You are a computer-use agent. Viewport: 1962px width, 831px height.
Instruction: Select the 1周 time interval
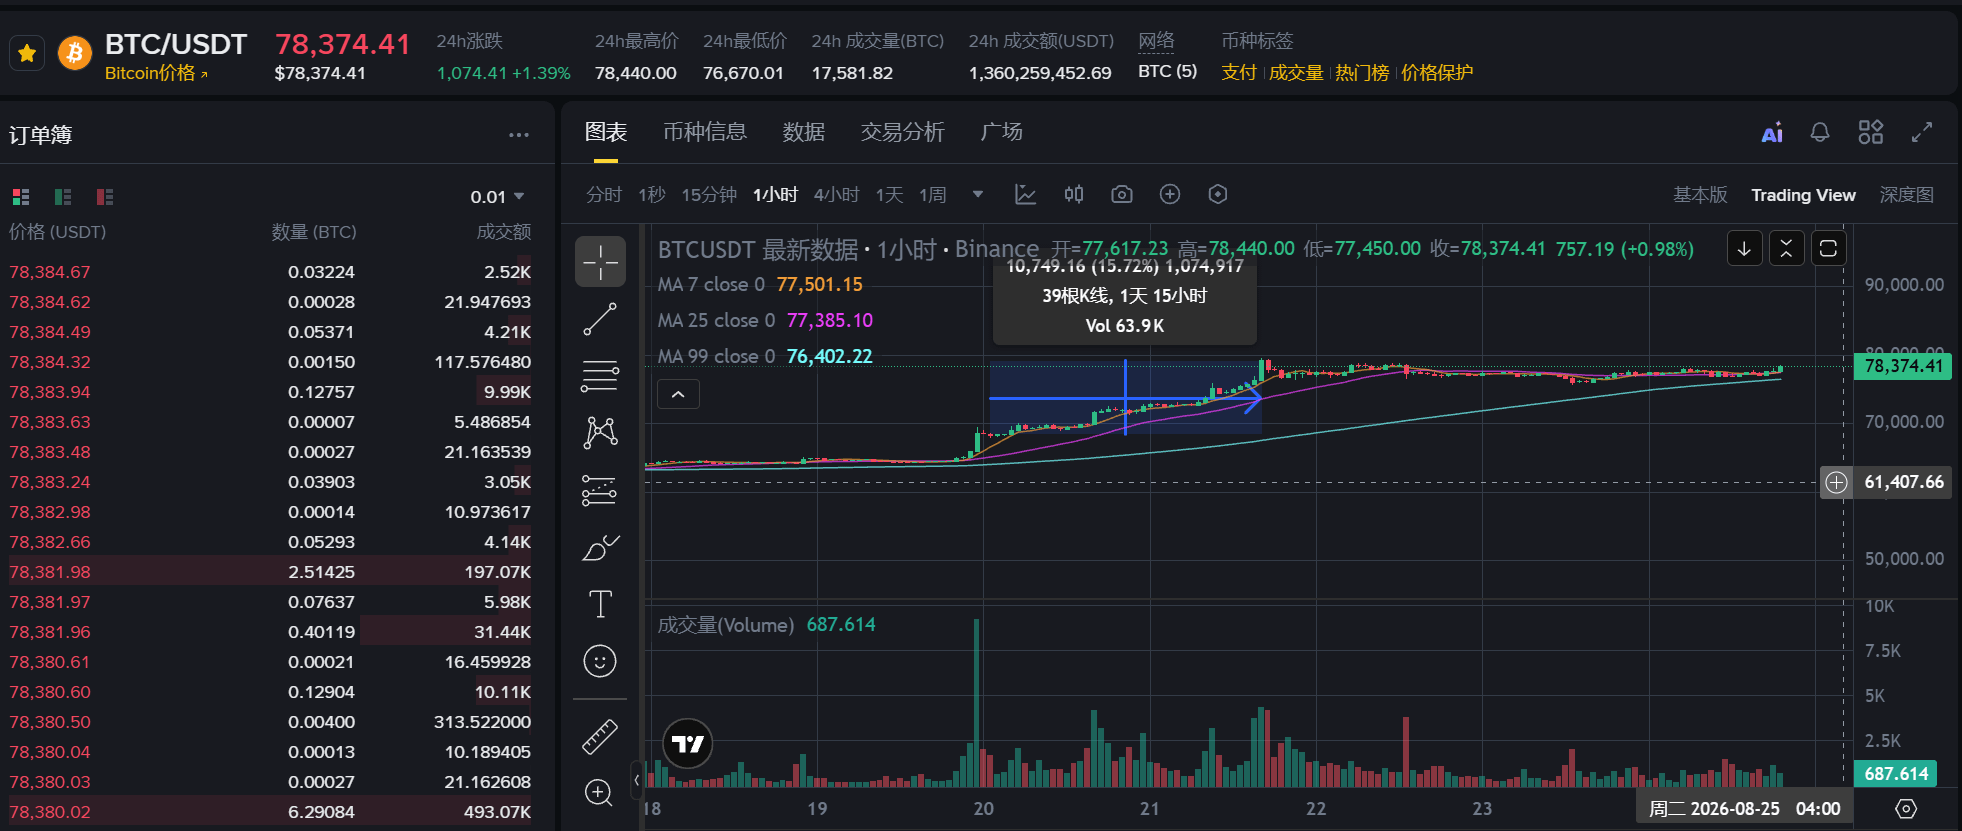[x=933, y=195]
